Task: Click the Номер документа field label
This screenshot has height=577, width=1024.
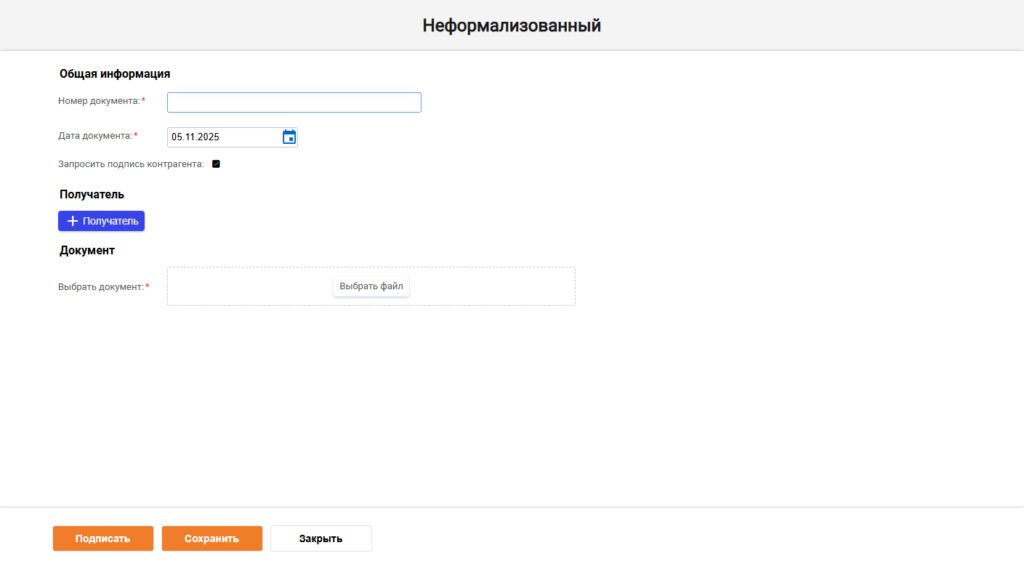Action: coord(99,101)
